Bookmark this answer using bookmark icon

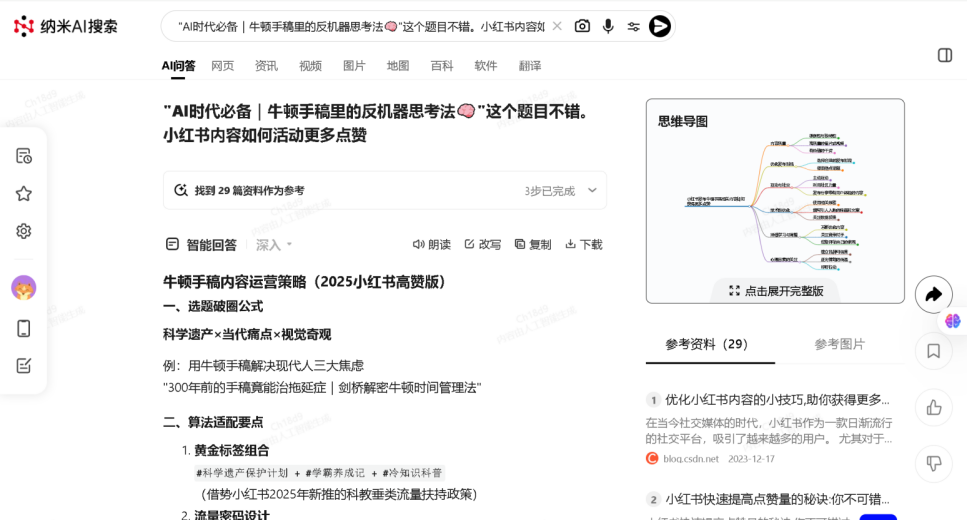[933, 351]
